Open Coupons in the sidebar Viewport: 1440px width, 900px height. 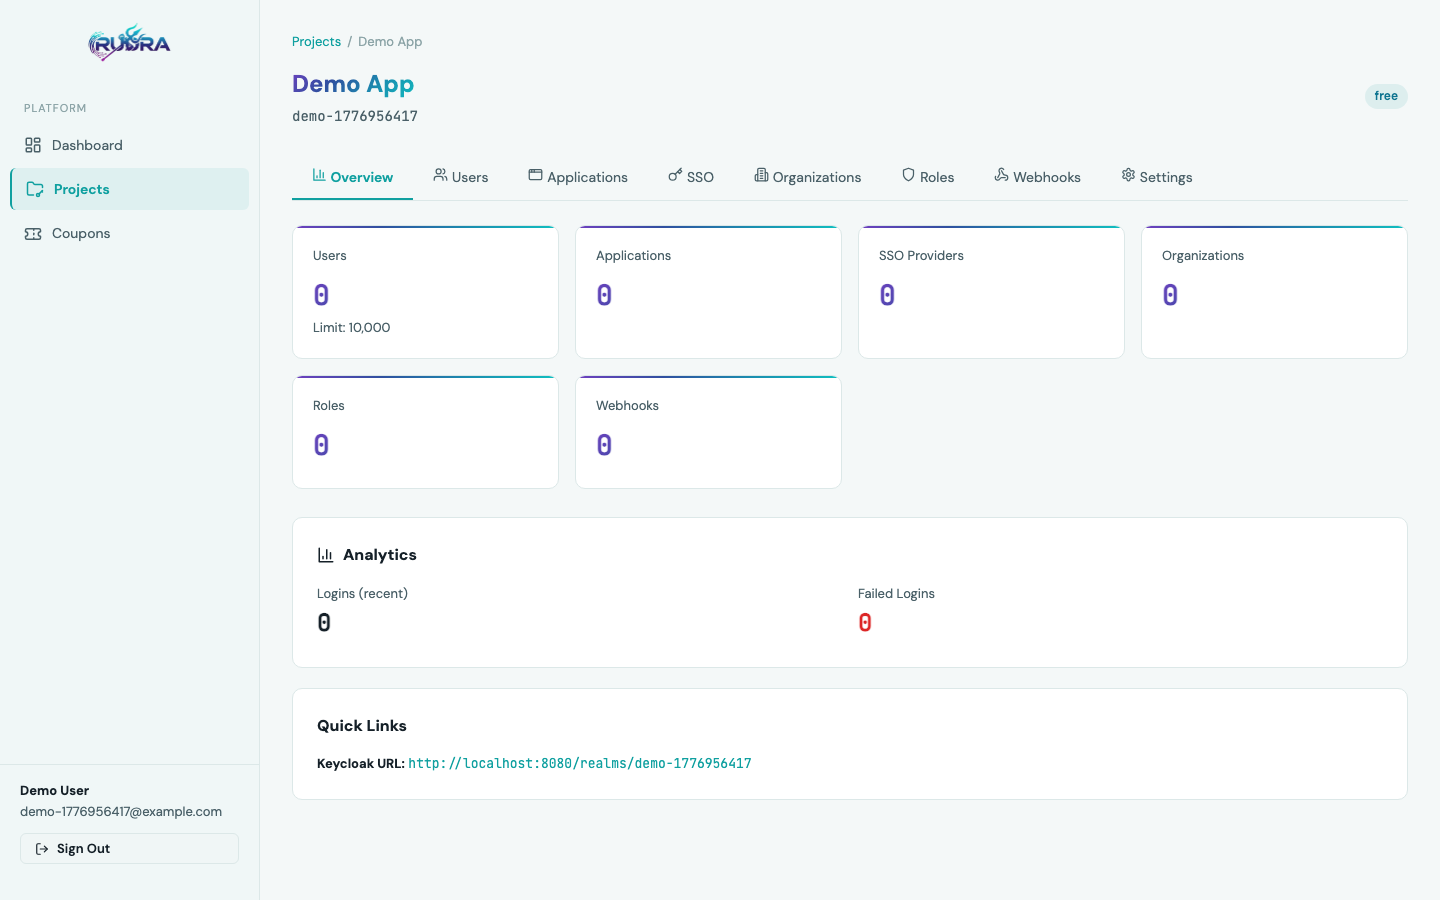coord(130,233)
